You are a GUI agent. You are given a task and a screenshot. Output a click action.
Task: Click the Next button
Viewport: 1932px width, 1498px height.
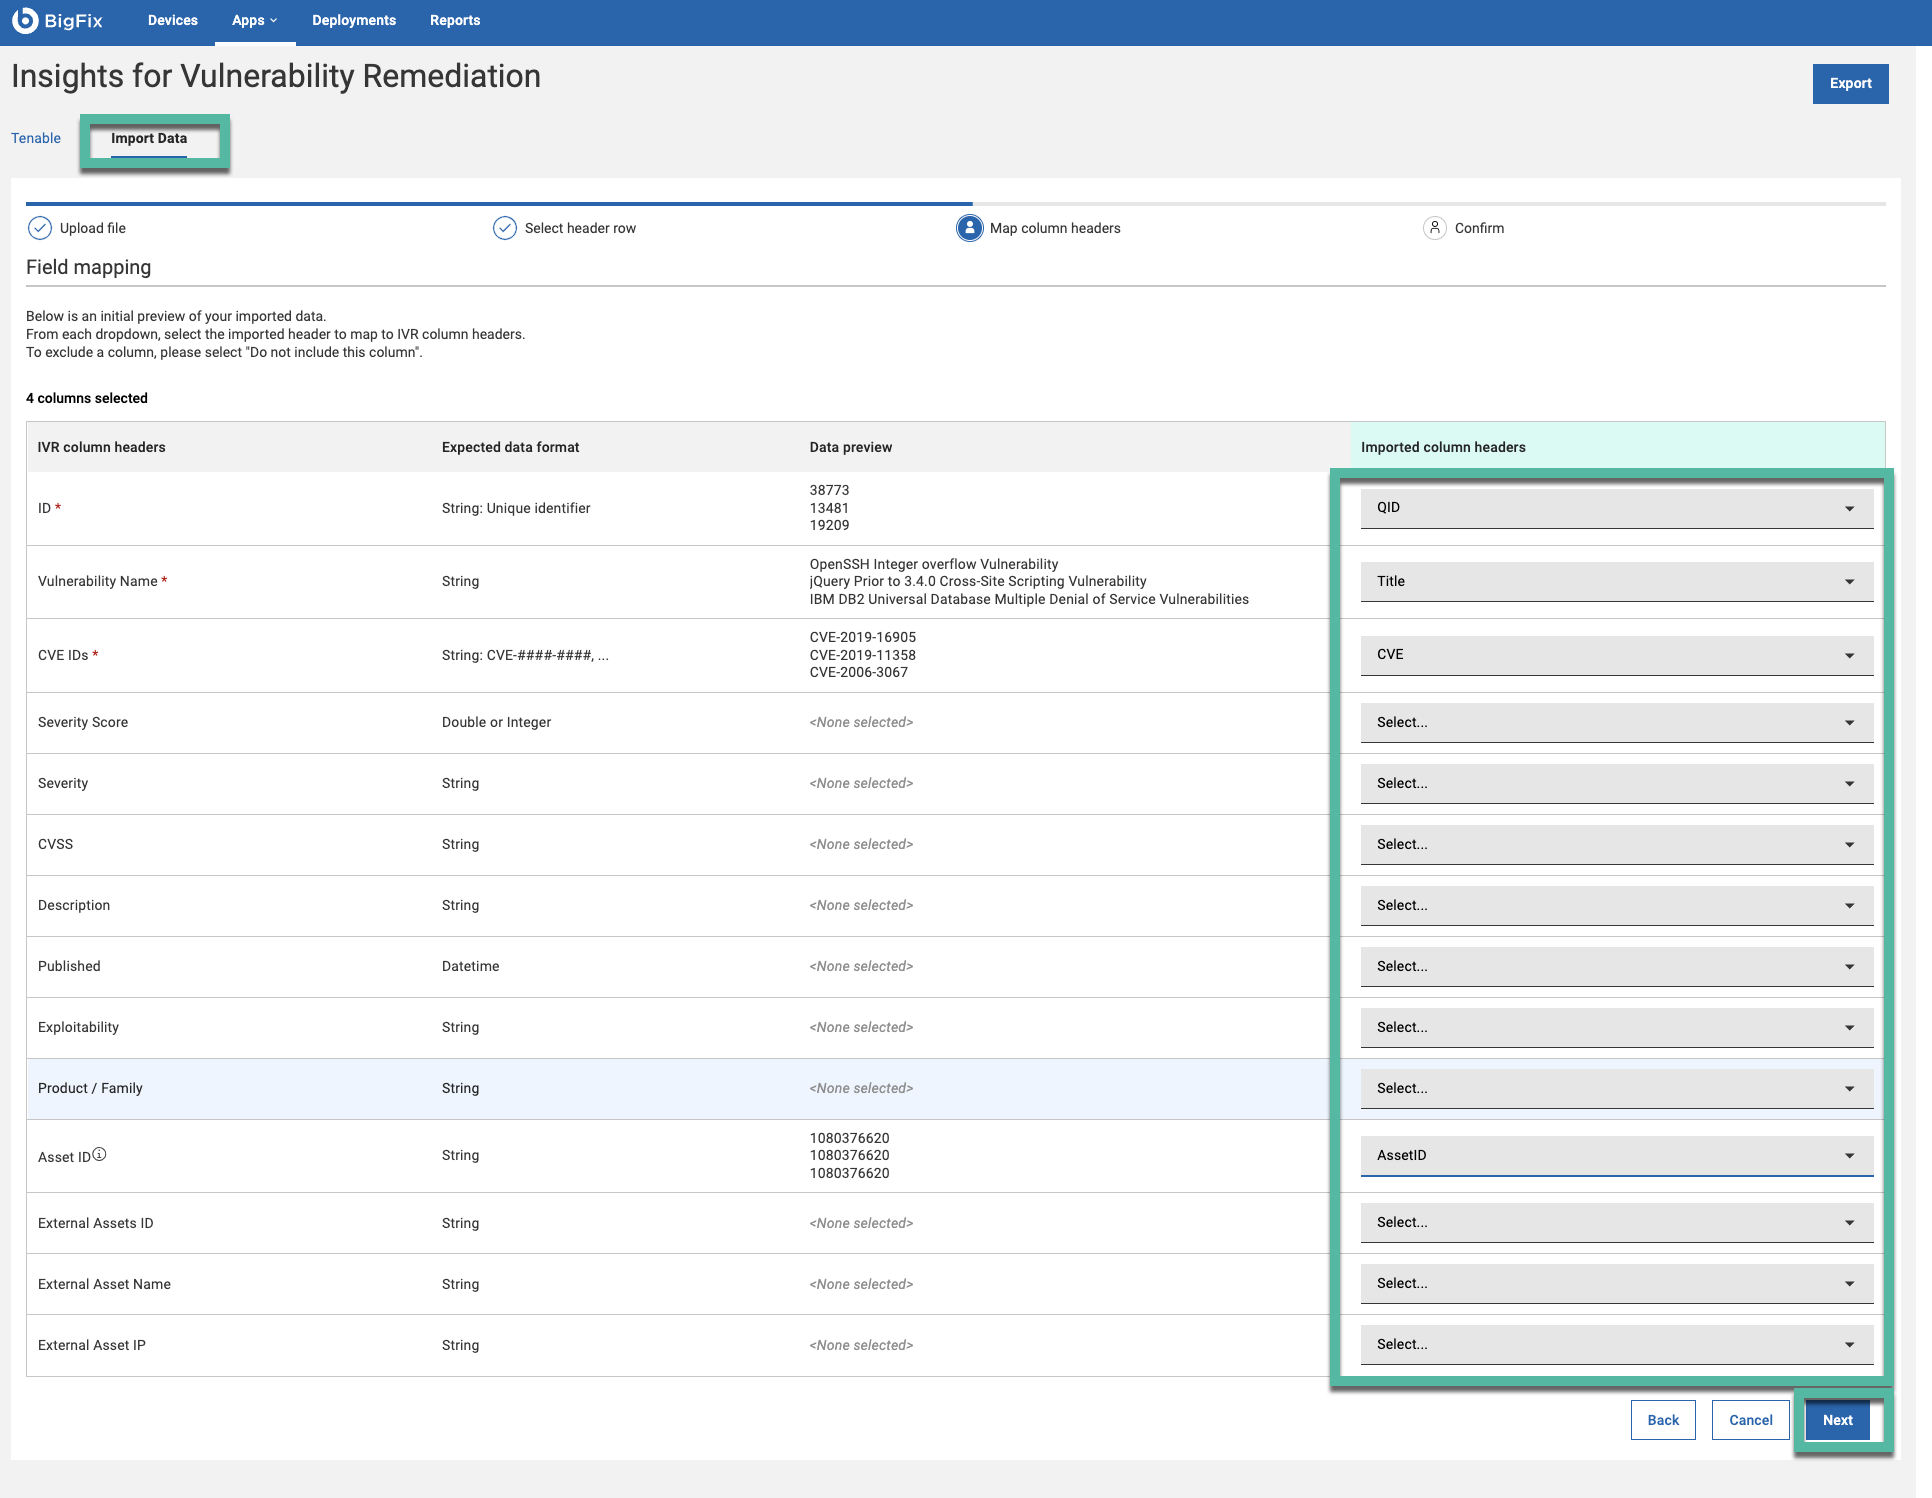pyautogui.click(x=1837, y=1420)
